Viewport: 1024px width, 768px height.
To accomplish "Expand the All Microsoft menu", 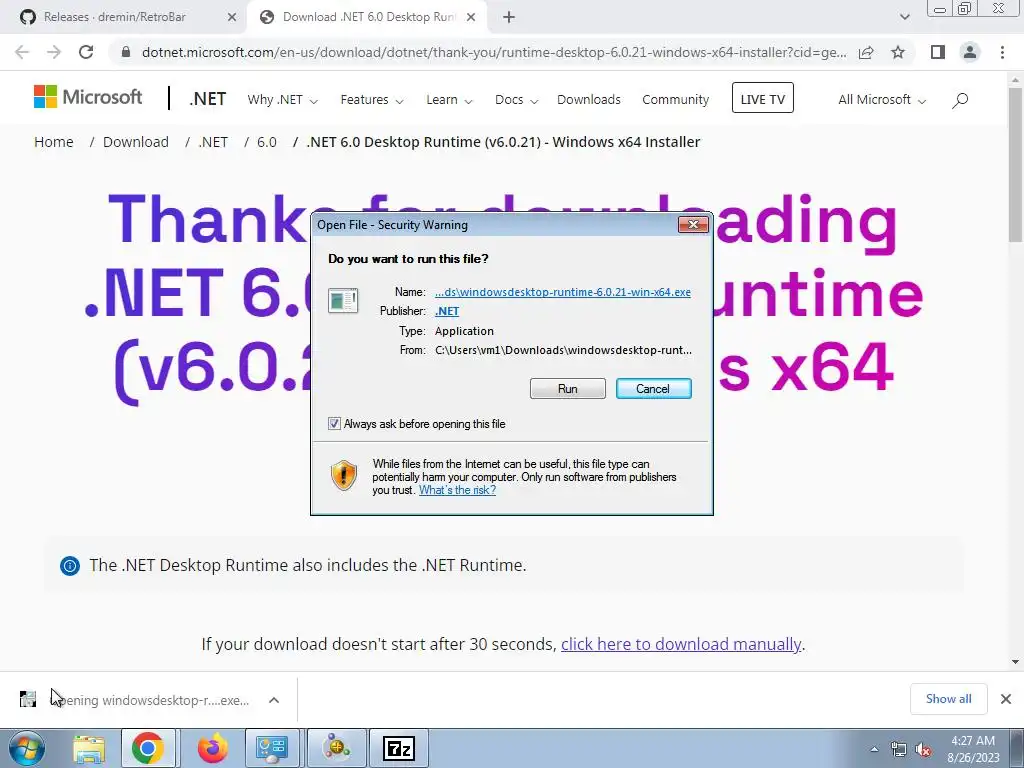I will click(882, 100).
